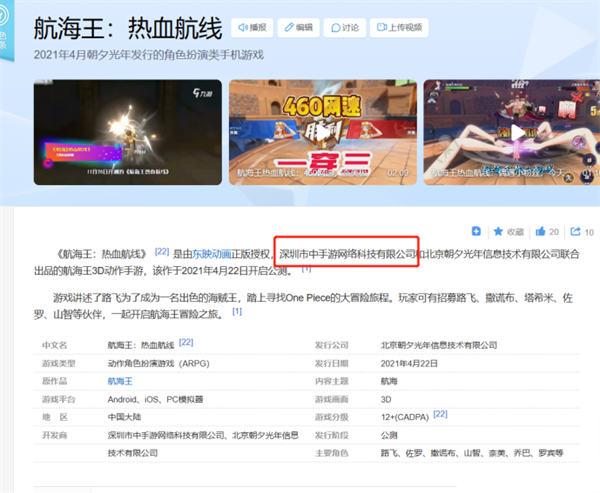Open the 航海王 link in 原作品 row
Screen dimensions: 600x493
coord(120,381)
